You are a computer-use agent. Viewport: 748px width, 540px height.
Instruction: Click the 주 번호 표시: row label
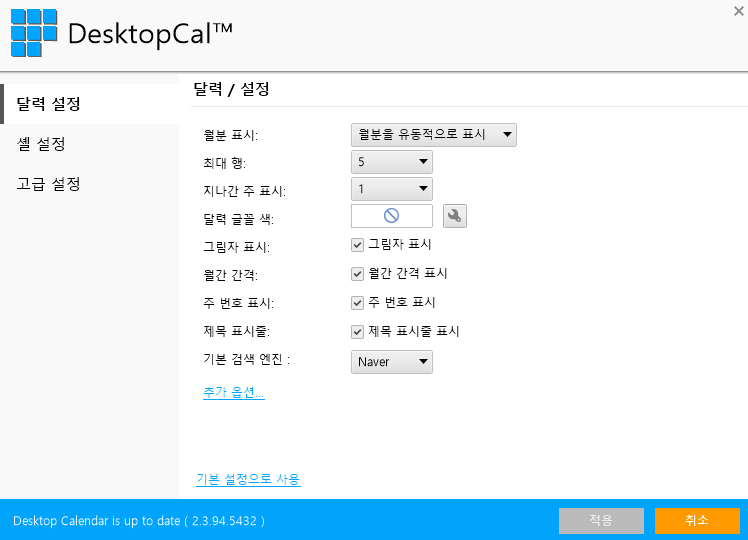(x=239, y=303)
